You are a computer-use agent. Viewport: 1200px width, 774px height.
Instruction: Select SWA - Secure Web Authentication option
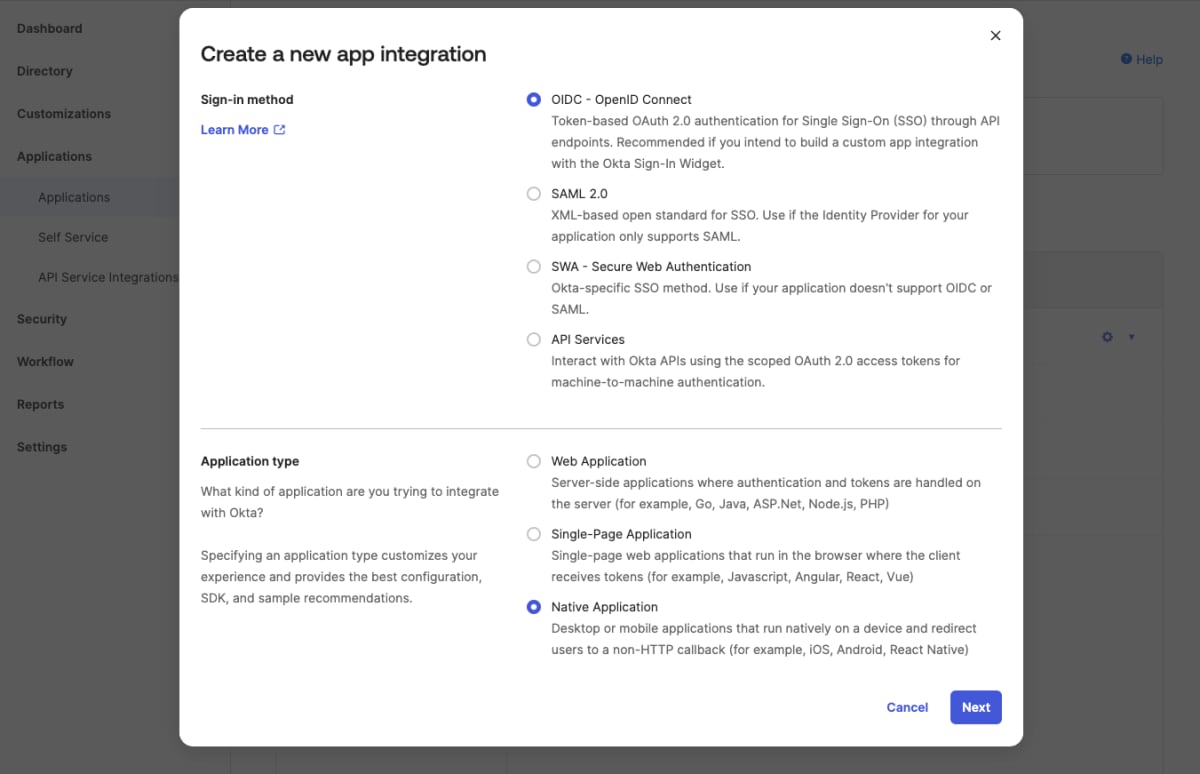(534, 267)
